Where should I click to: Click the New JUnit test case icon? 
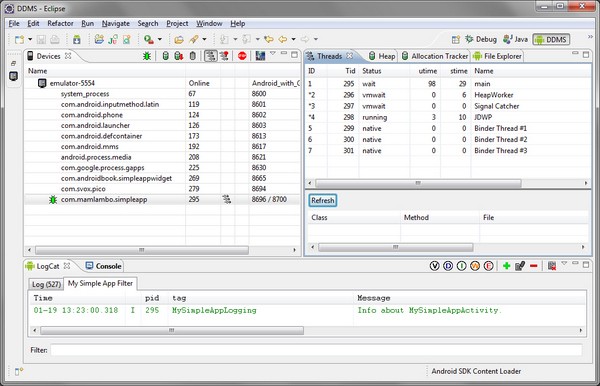point(113,39)
